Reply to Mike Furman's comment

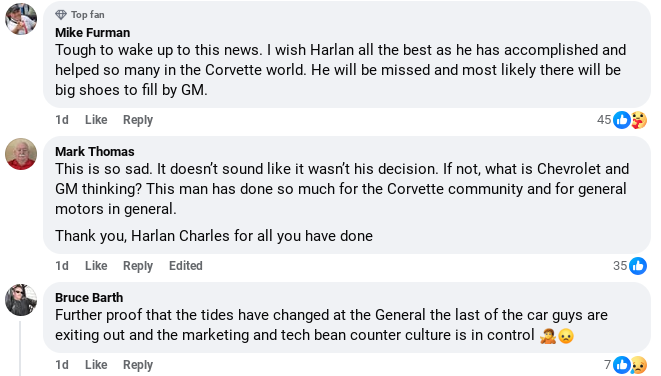[138, 120]
